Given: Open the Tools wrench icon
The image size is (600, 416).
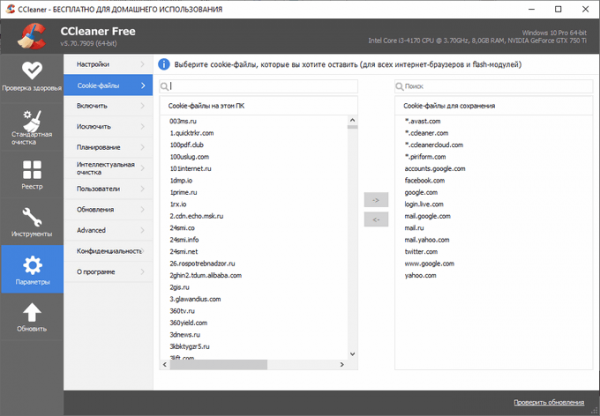Looking at the screenshot, I should click(32, 217).
